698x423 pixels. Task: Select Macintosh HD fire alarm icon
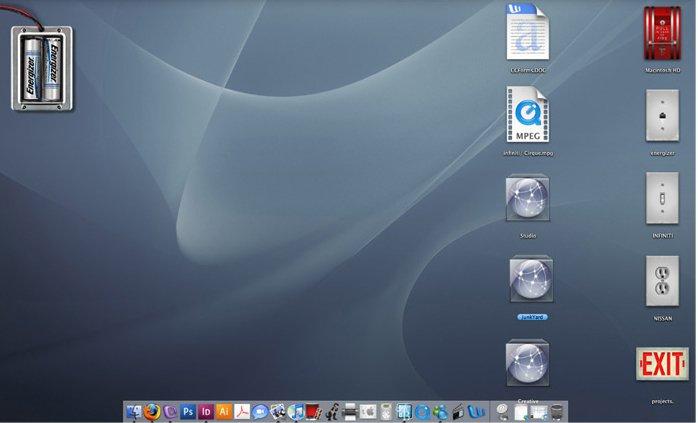coord(662,33)
